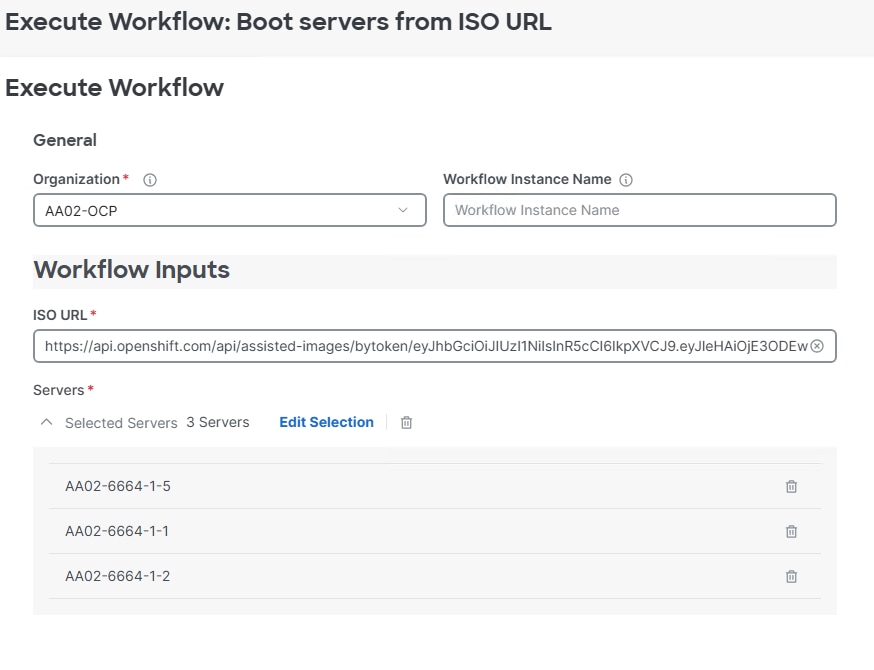This screenshot has height=670, width=874.
Task: Focus the Workflow Instance Name input field
Action: 640,210
